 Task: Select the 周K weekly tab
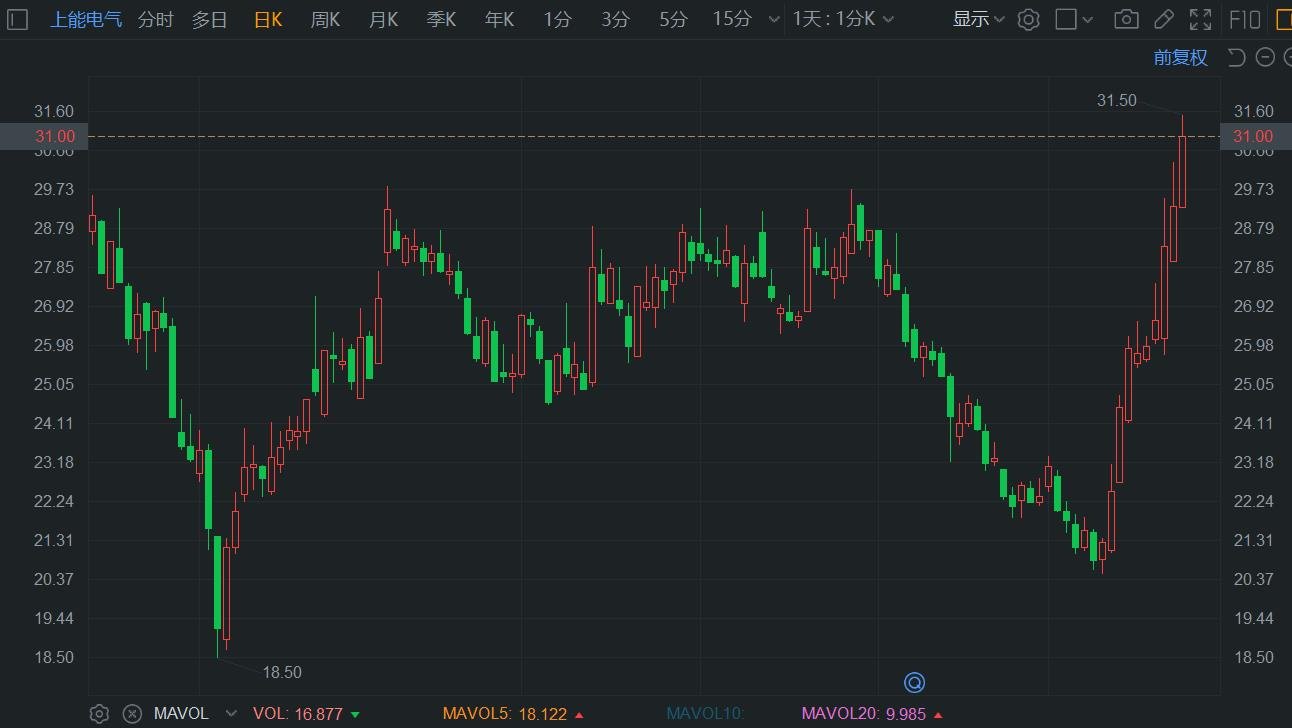pos(325,19)
